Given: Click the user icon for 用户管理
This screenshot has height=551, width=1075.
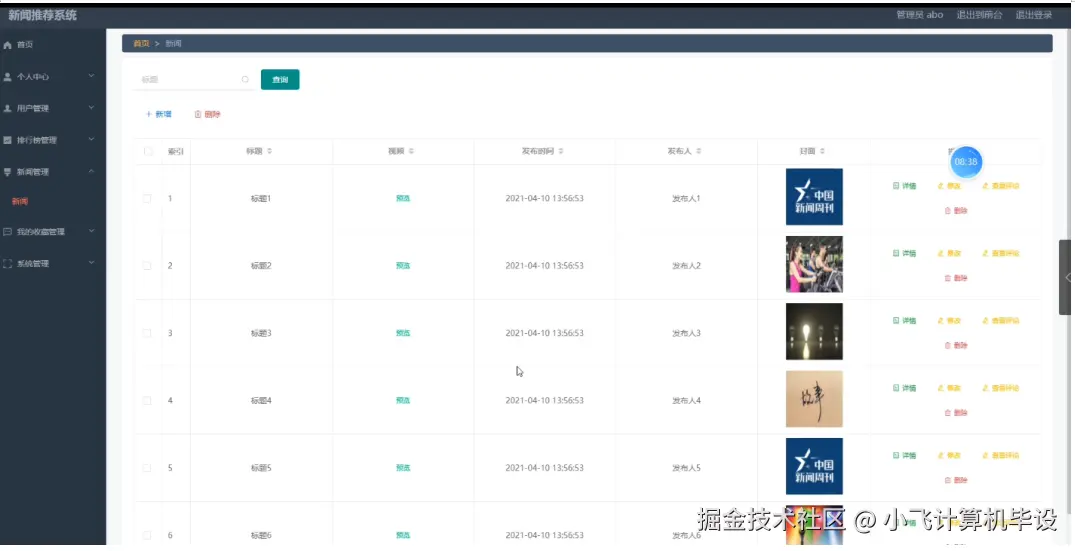Looking at the screenshot, I should pos(8,108).
